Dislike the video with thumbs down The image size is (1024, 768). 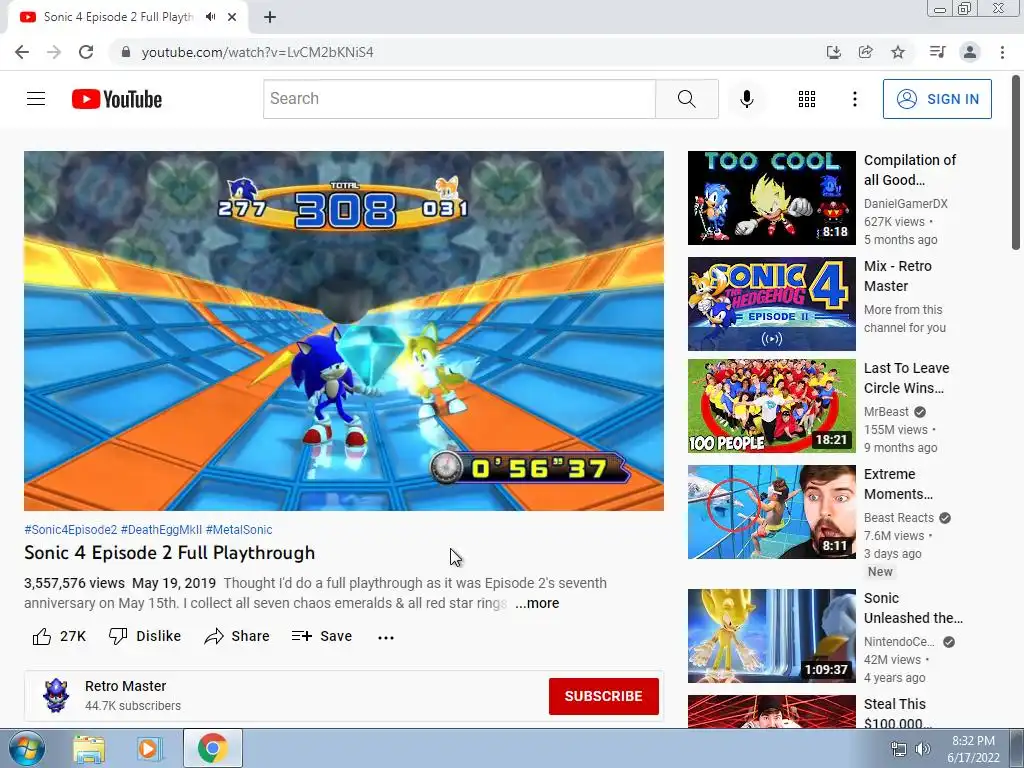click(145, 636)
